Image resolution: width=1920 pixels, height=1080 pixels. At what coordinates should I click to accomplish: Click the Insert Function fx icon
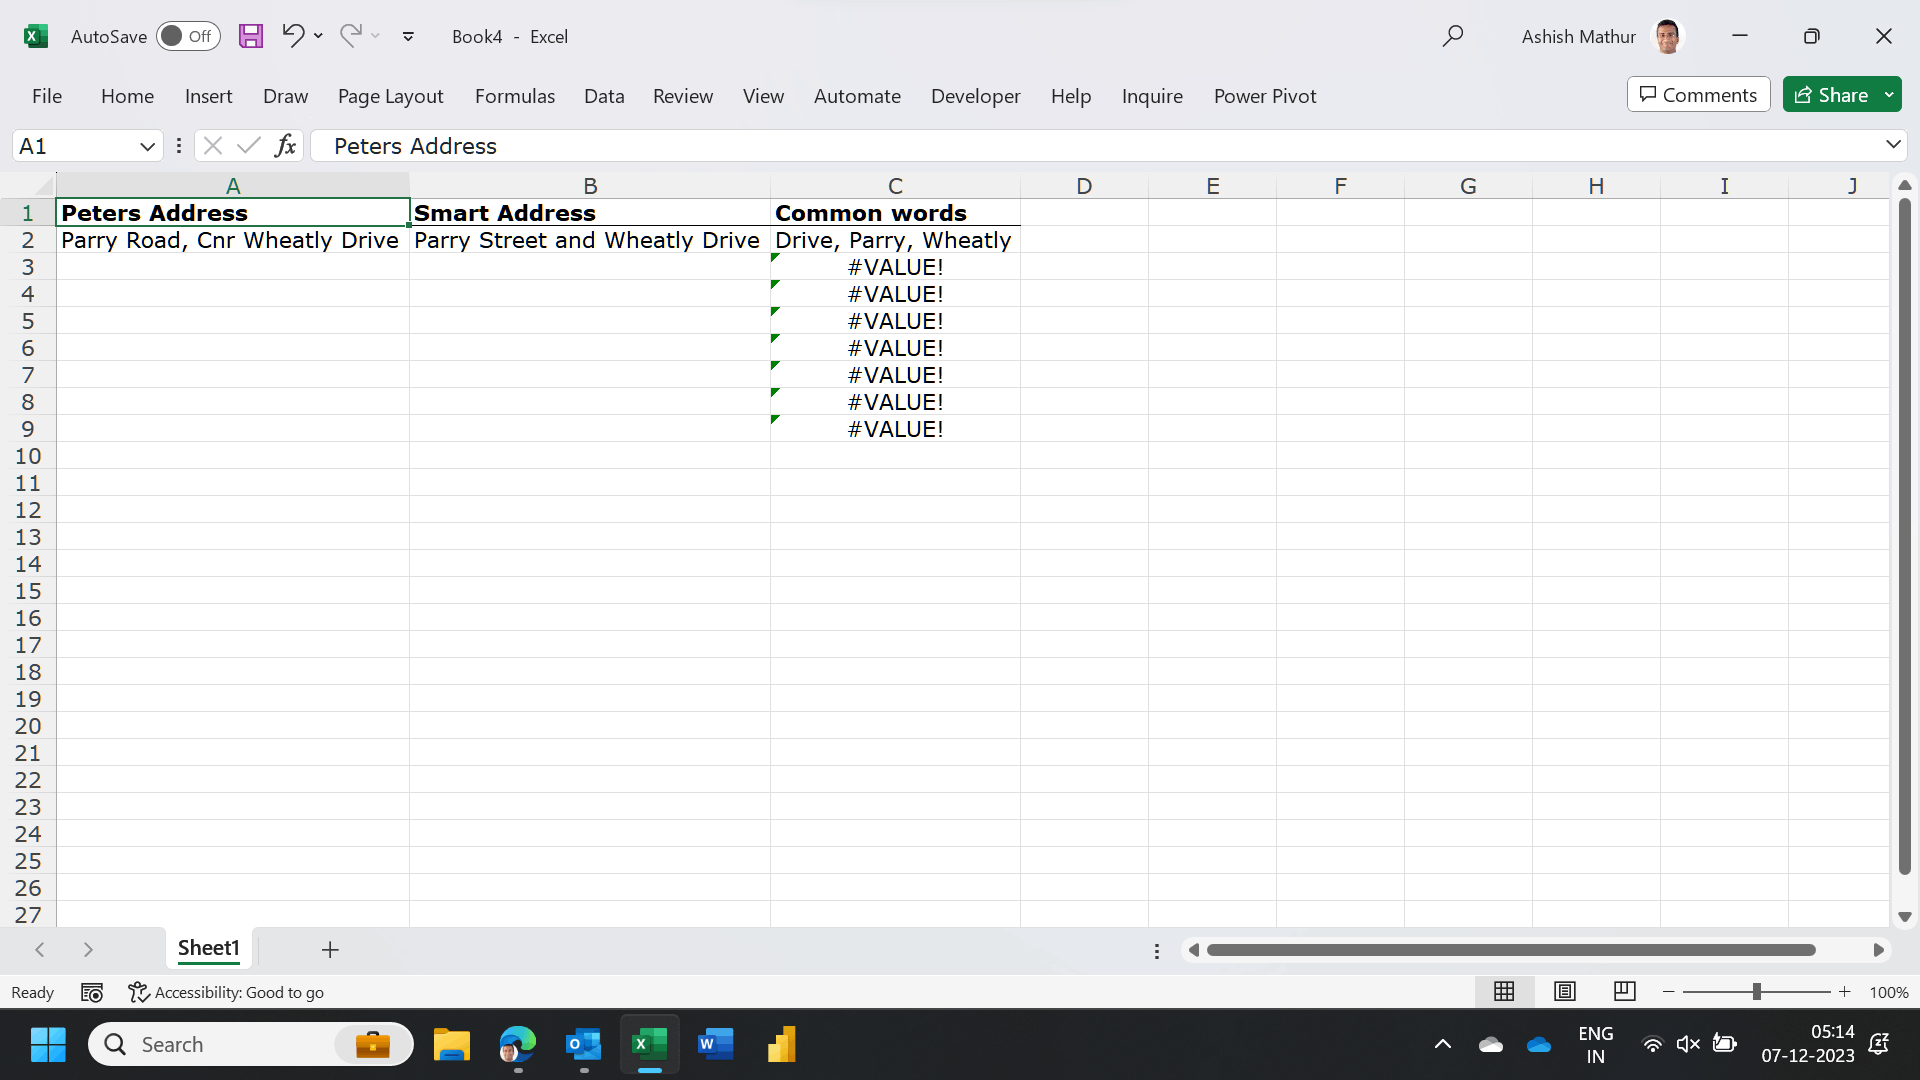[285, 146]
